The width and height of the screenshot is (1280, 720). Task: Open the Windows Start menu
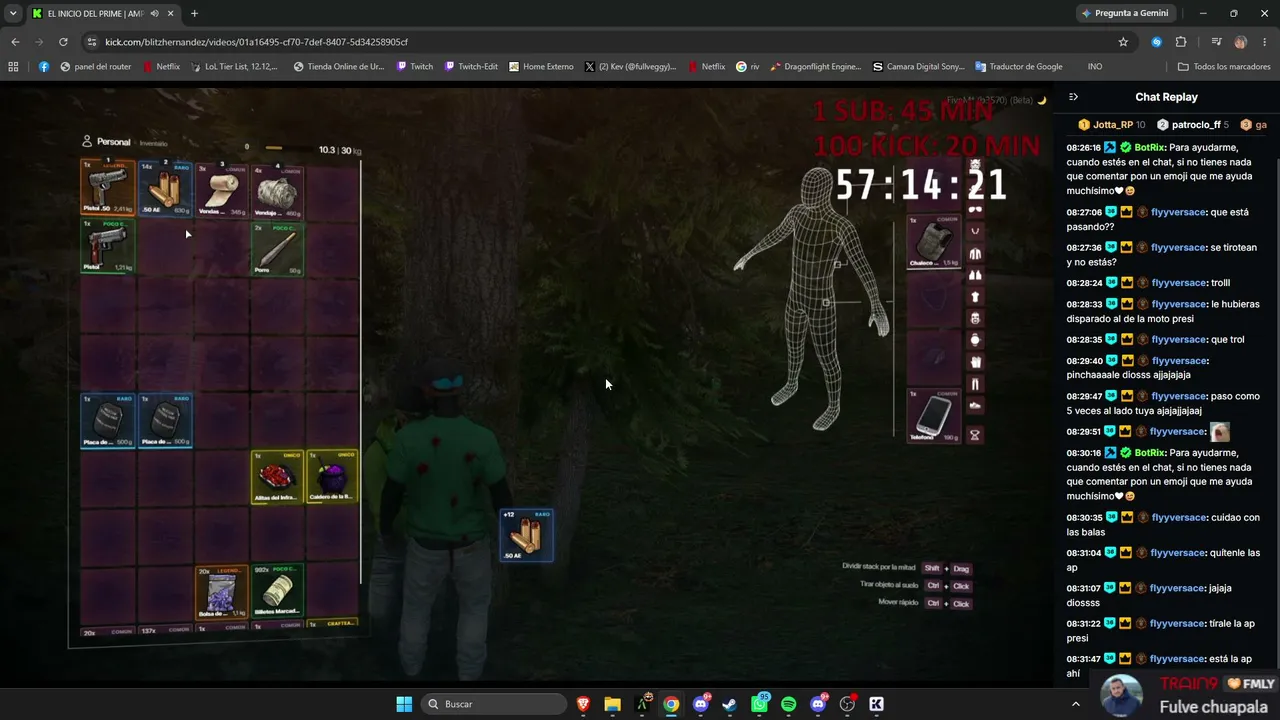point(404,704)
